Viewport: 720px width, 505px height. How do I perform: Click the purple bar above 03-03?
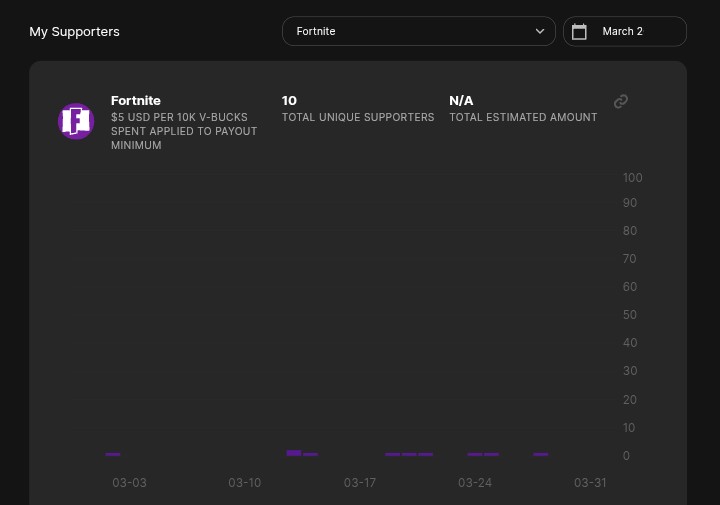coord(113,454)
